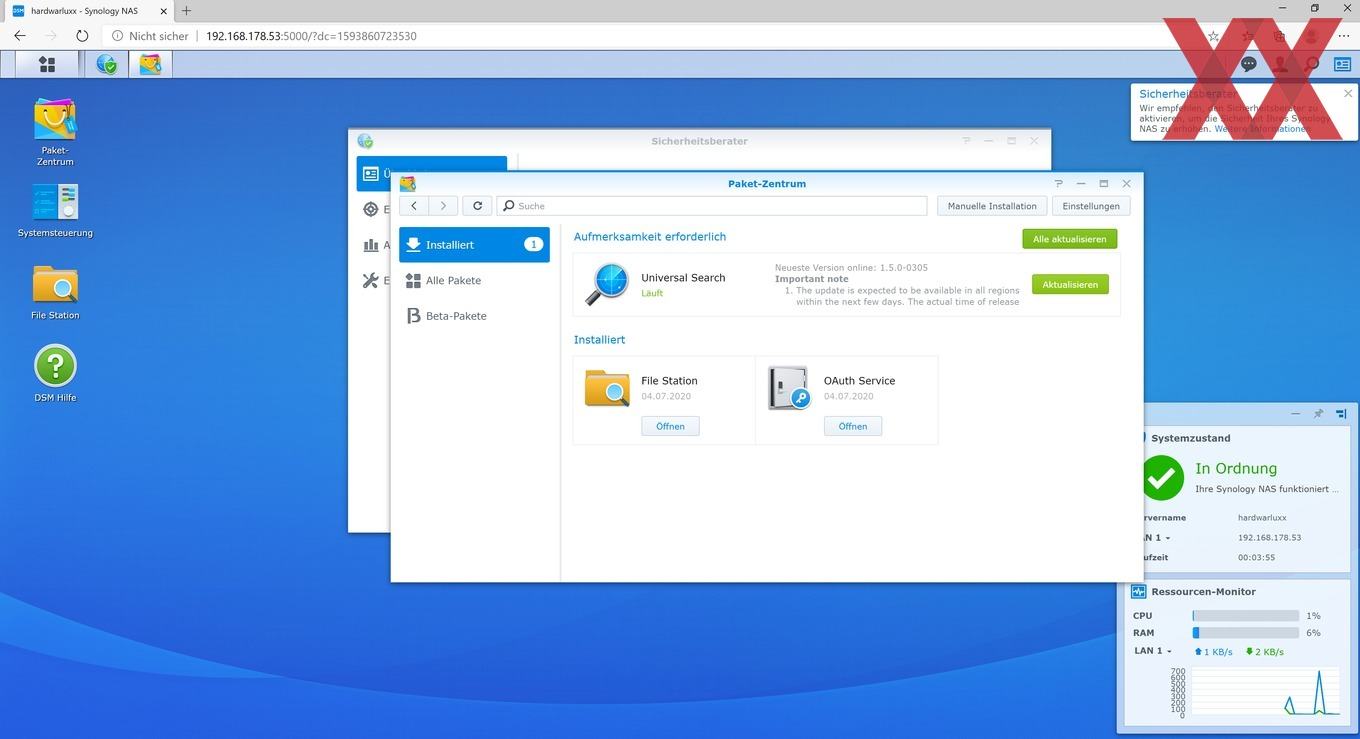Screen dimensions: 1360x739
Task: Click the Universal Search package name
Action: pos(683,278)
